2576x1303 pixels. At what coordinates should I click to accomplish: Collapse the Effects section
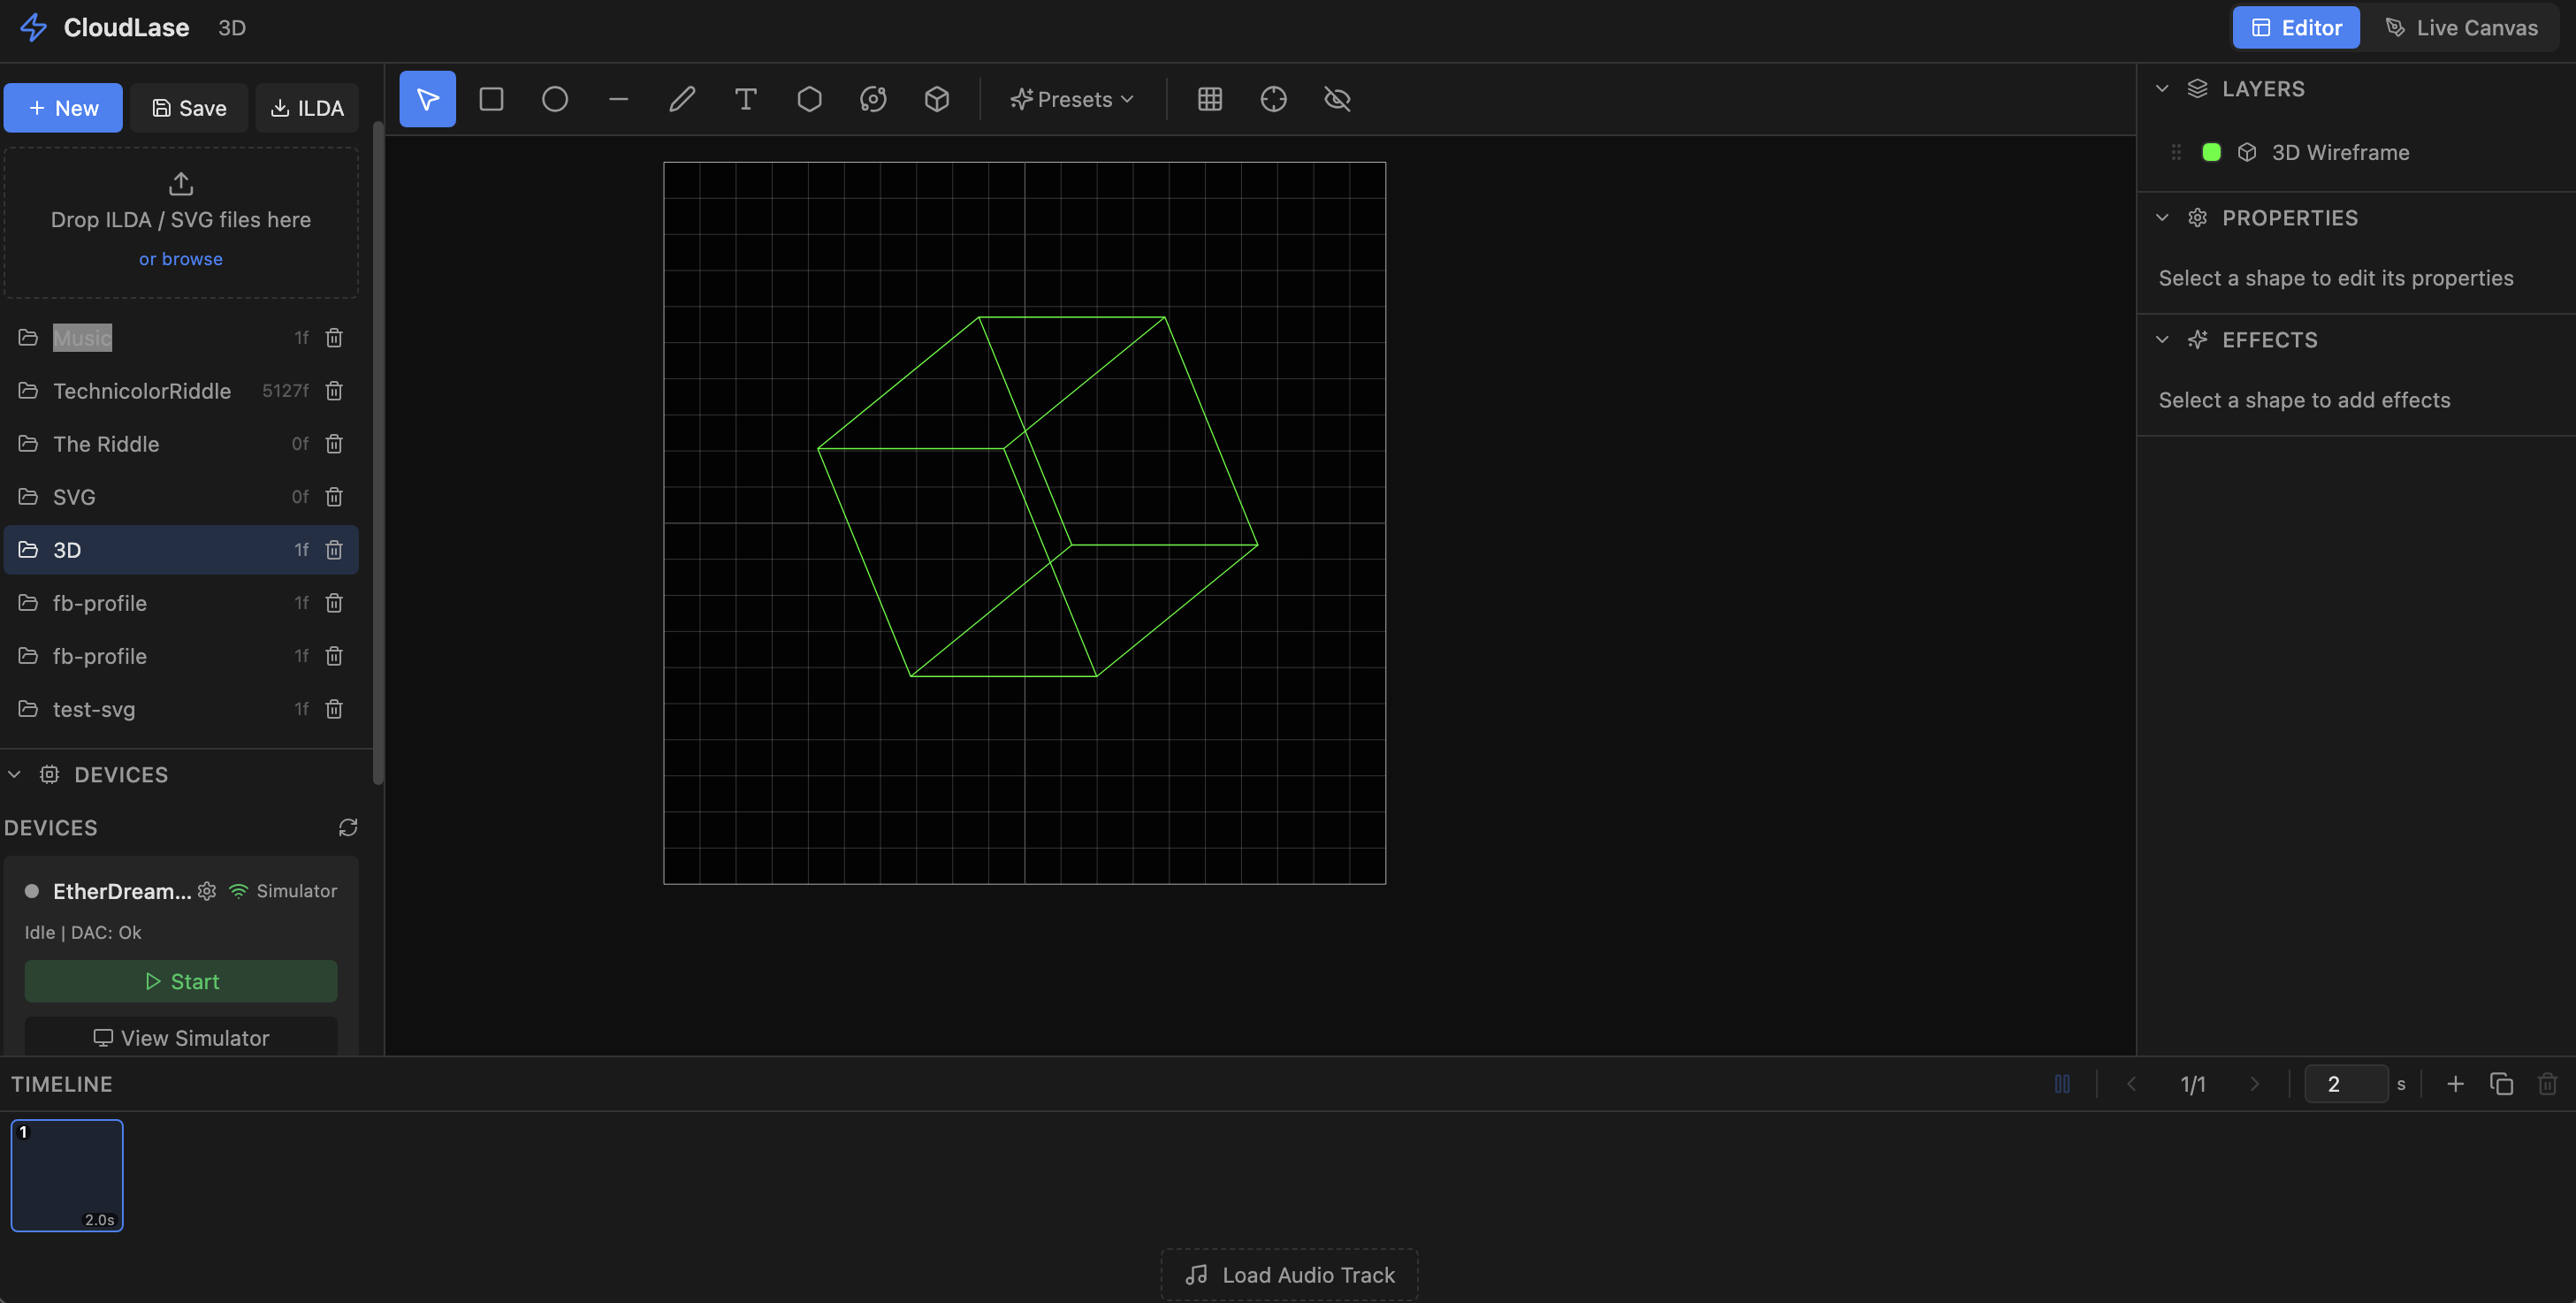[x=2162, y=340]
